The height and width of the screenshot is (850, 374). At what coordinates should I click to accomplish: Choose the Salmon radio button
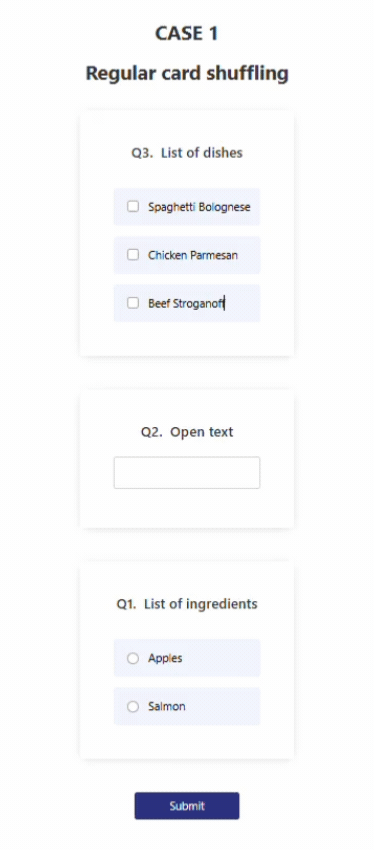coord(133,706)
